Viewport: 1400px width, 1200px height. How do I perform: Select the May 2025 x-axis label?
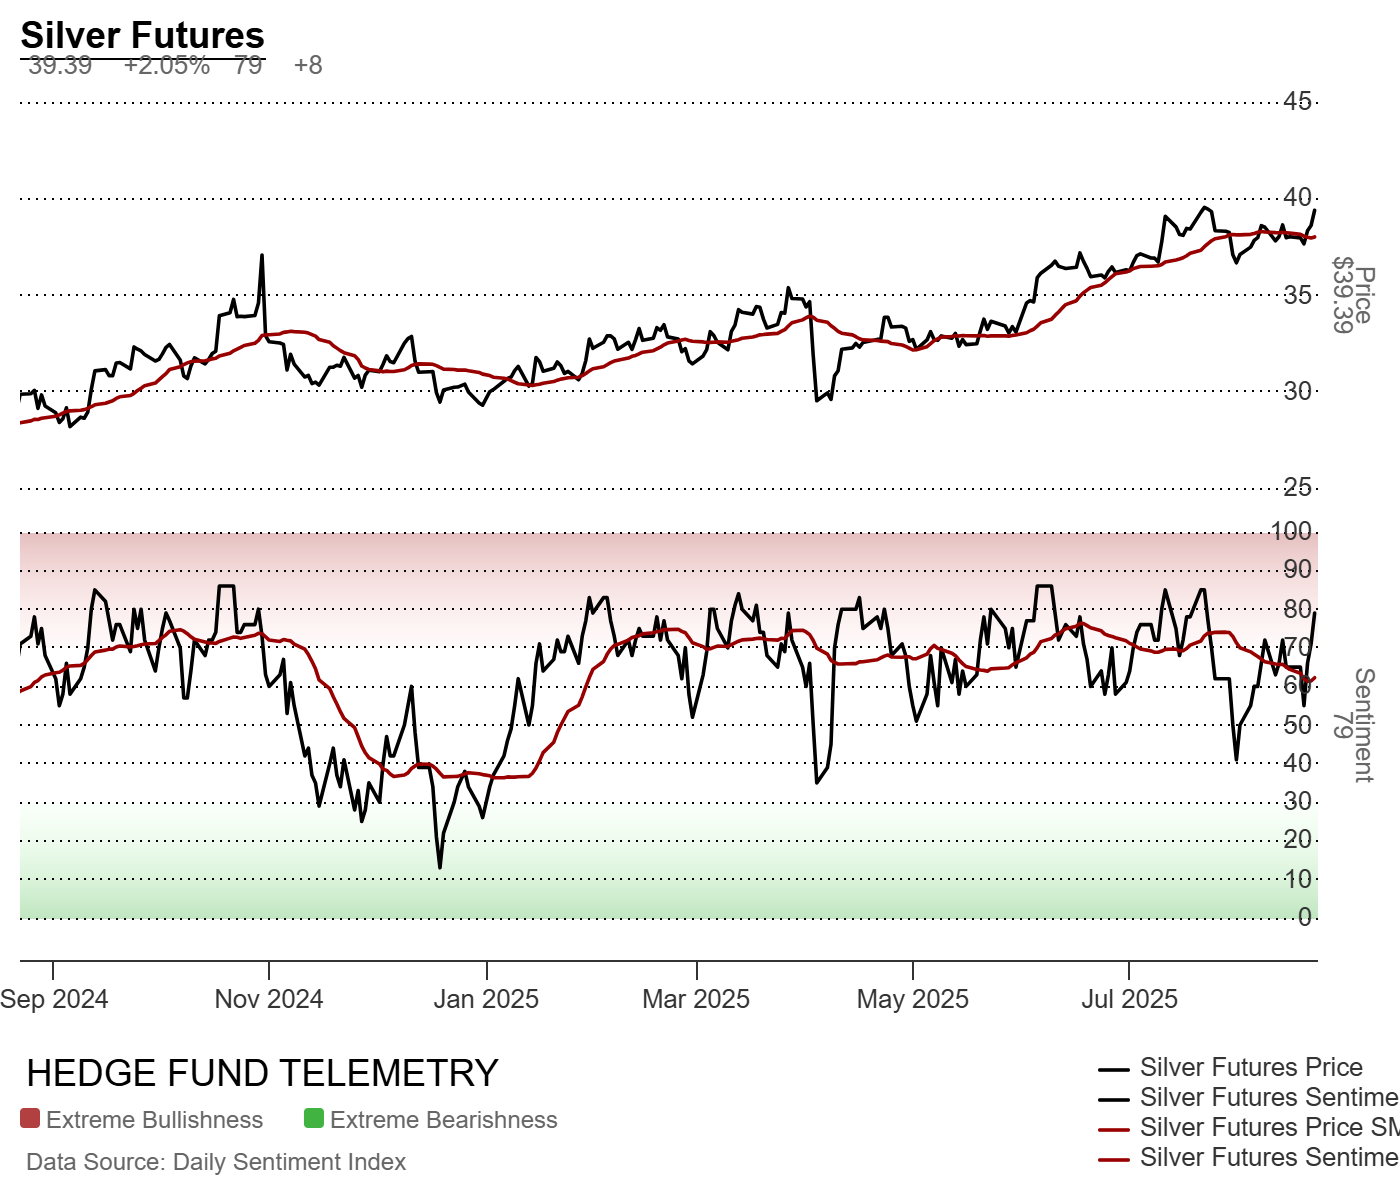913,999
